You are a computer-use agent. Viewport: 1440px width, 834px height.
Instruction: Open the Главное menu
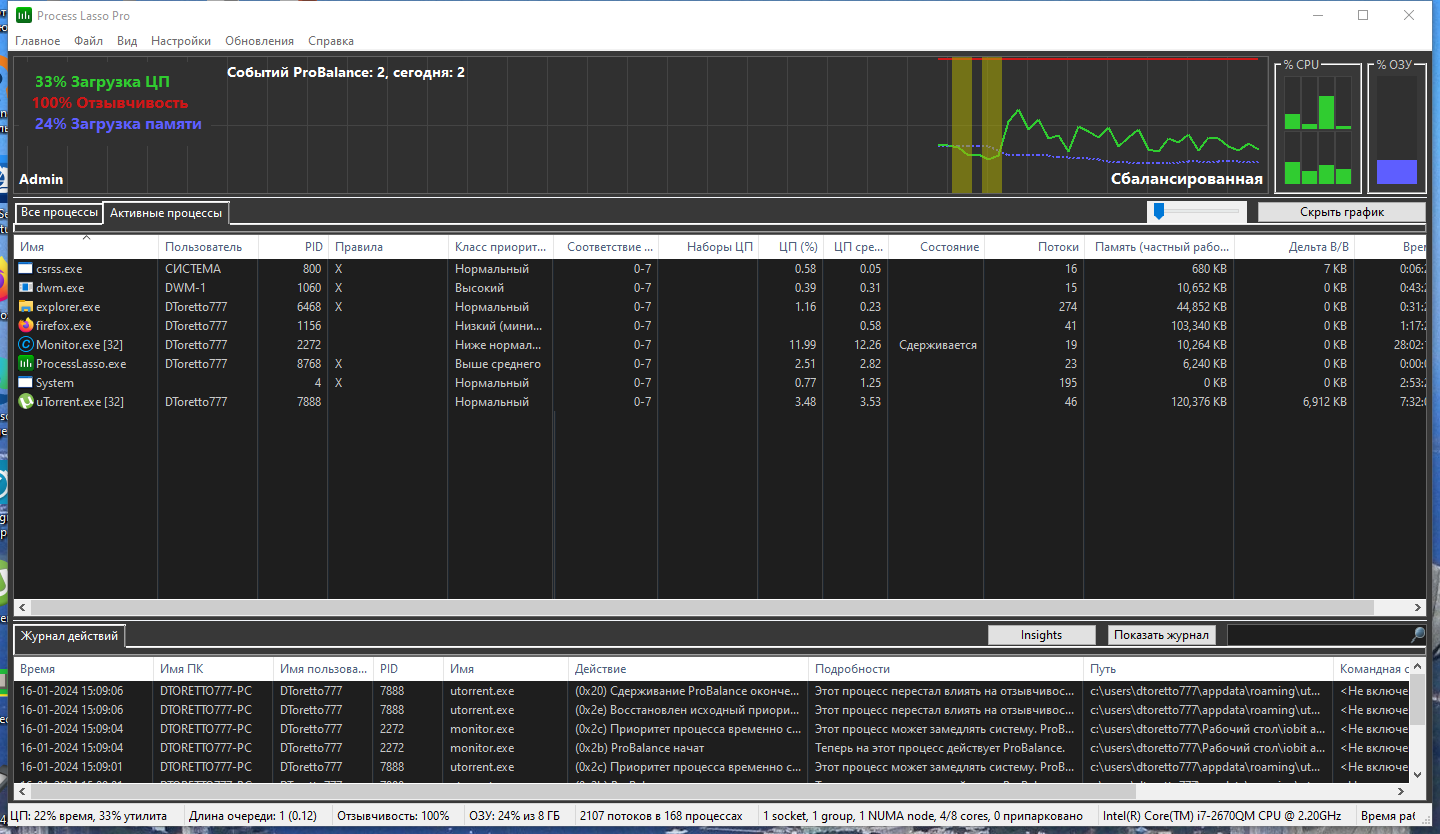tap(37, 41)
